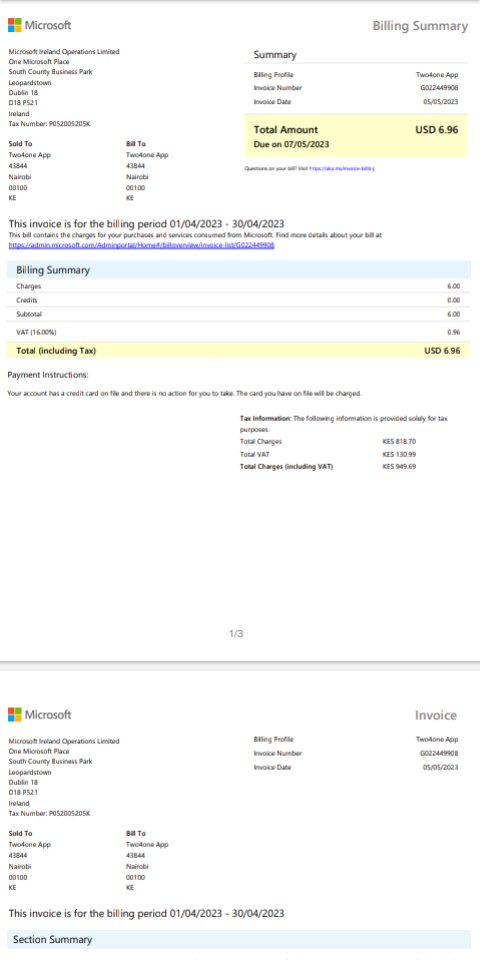
Task: Select invoice number G022449908 on the Invoice page
Action: pyautogui.click(x=438, y=753)
